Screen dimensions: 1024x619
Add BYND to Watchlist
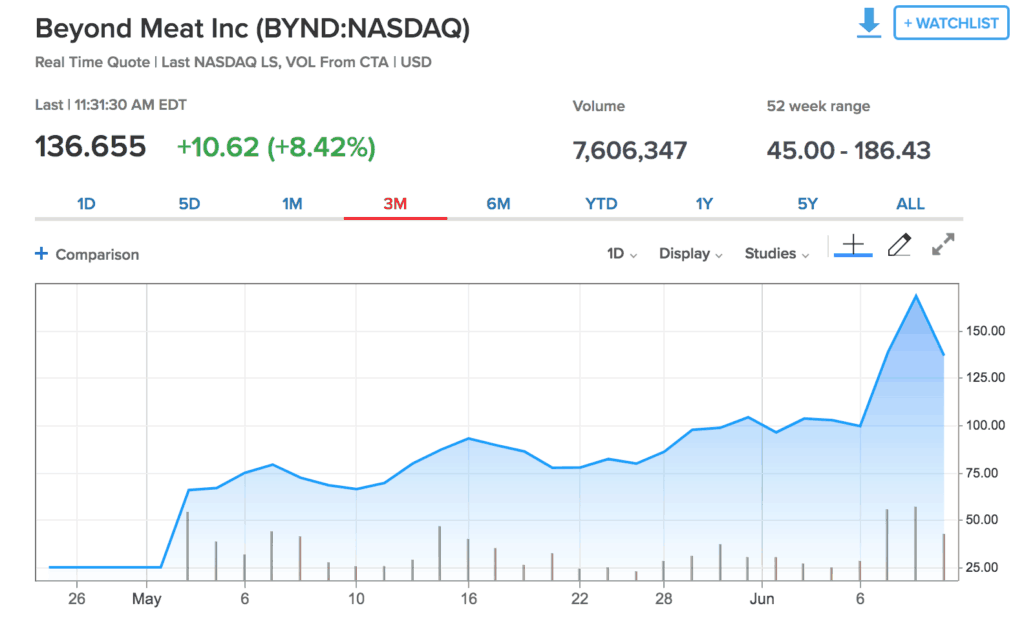pos(950,23)
